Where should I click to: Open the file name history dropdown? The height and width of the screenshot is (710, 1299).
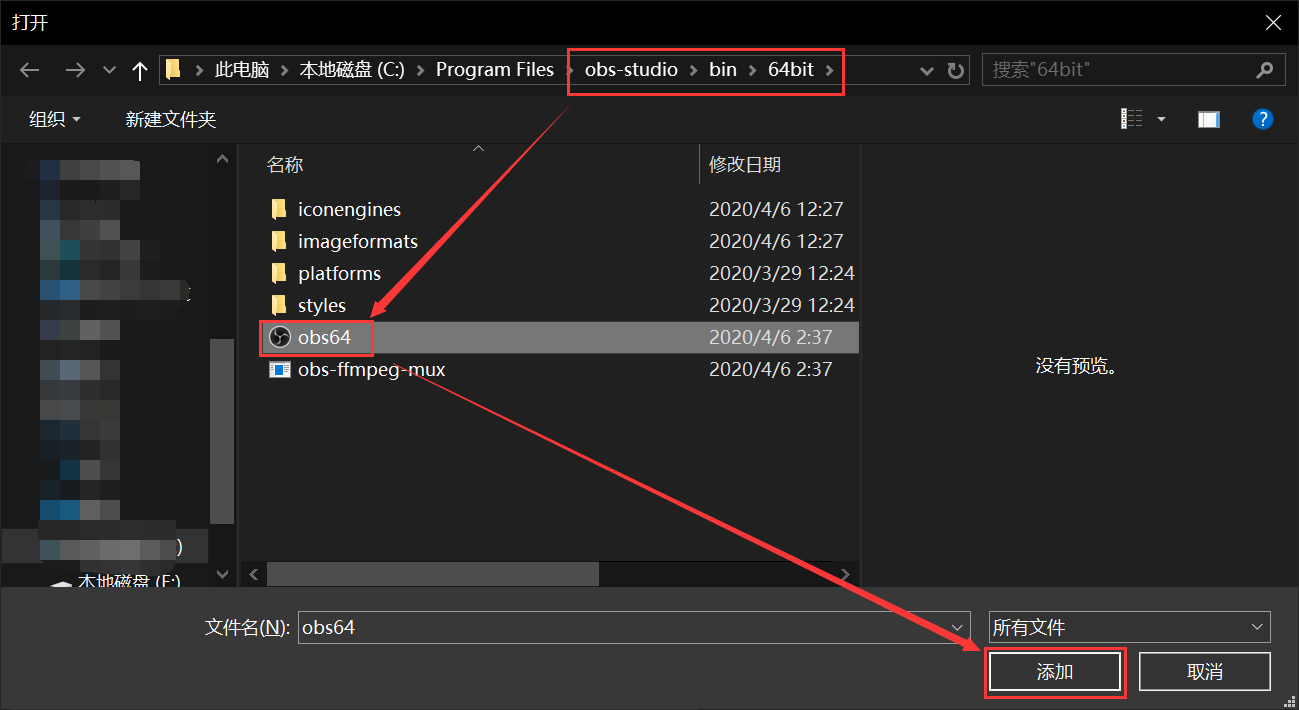[x=958, y=627]
